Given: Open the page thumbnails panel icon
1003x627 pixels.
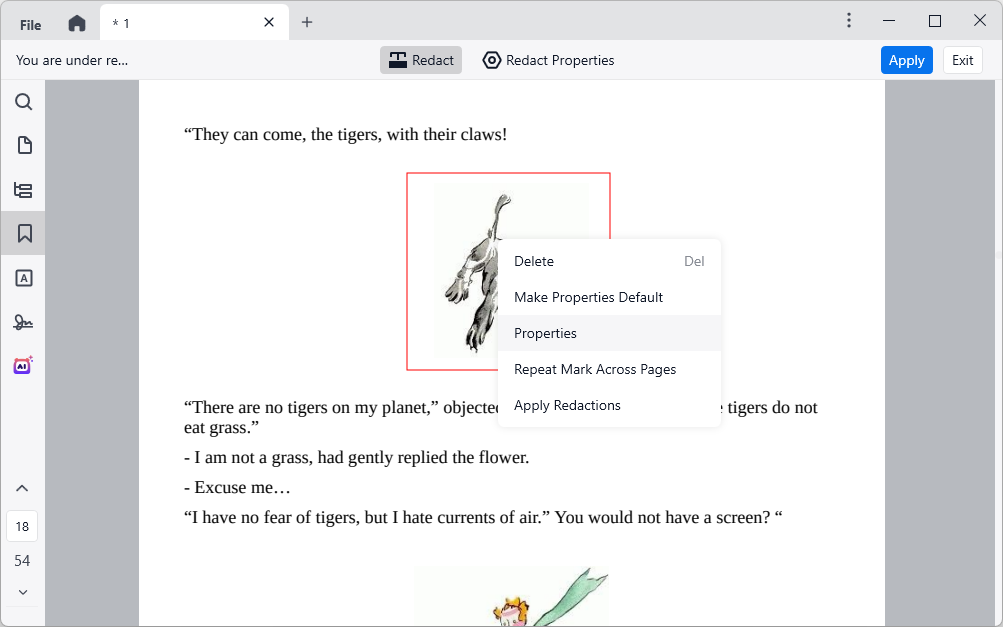Looking at the screenshot, I should tap(23, 146).
